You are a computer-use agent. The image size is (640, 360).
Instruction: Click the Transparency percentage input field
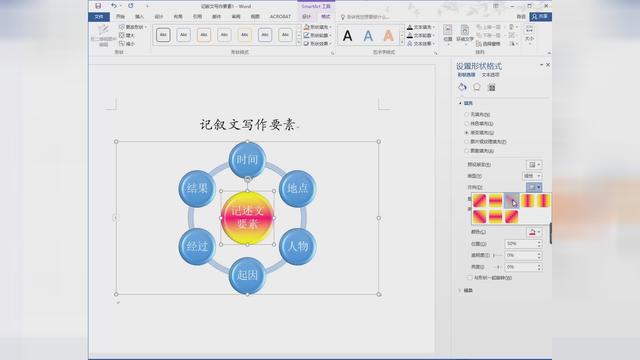pyautogui.click(x=523, y=255)
